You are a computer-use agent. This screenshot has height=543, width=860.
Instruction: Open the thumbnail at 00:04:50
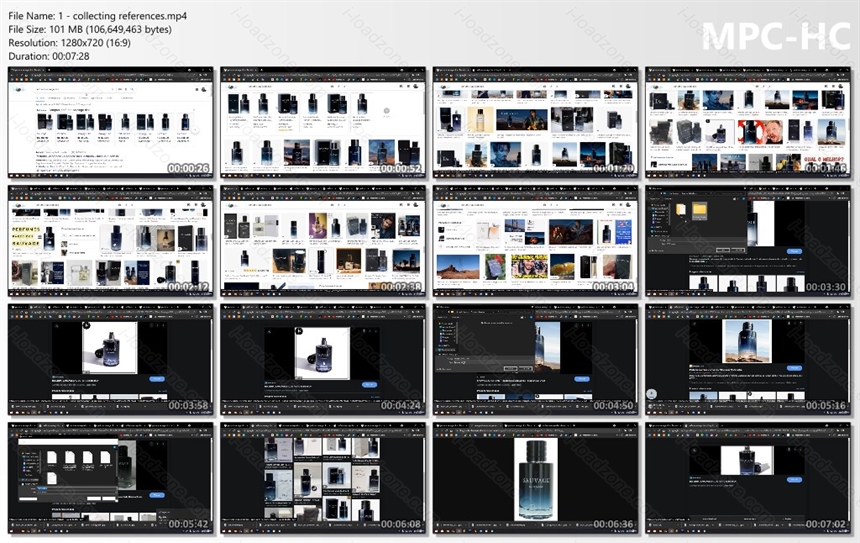pyautogui.click(x=535, y=360)
